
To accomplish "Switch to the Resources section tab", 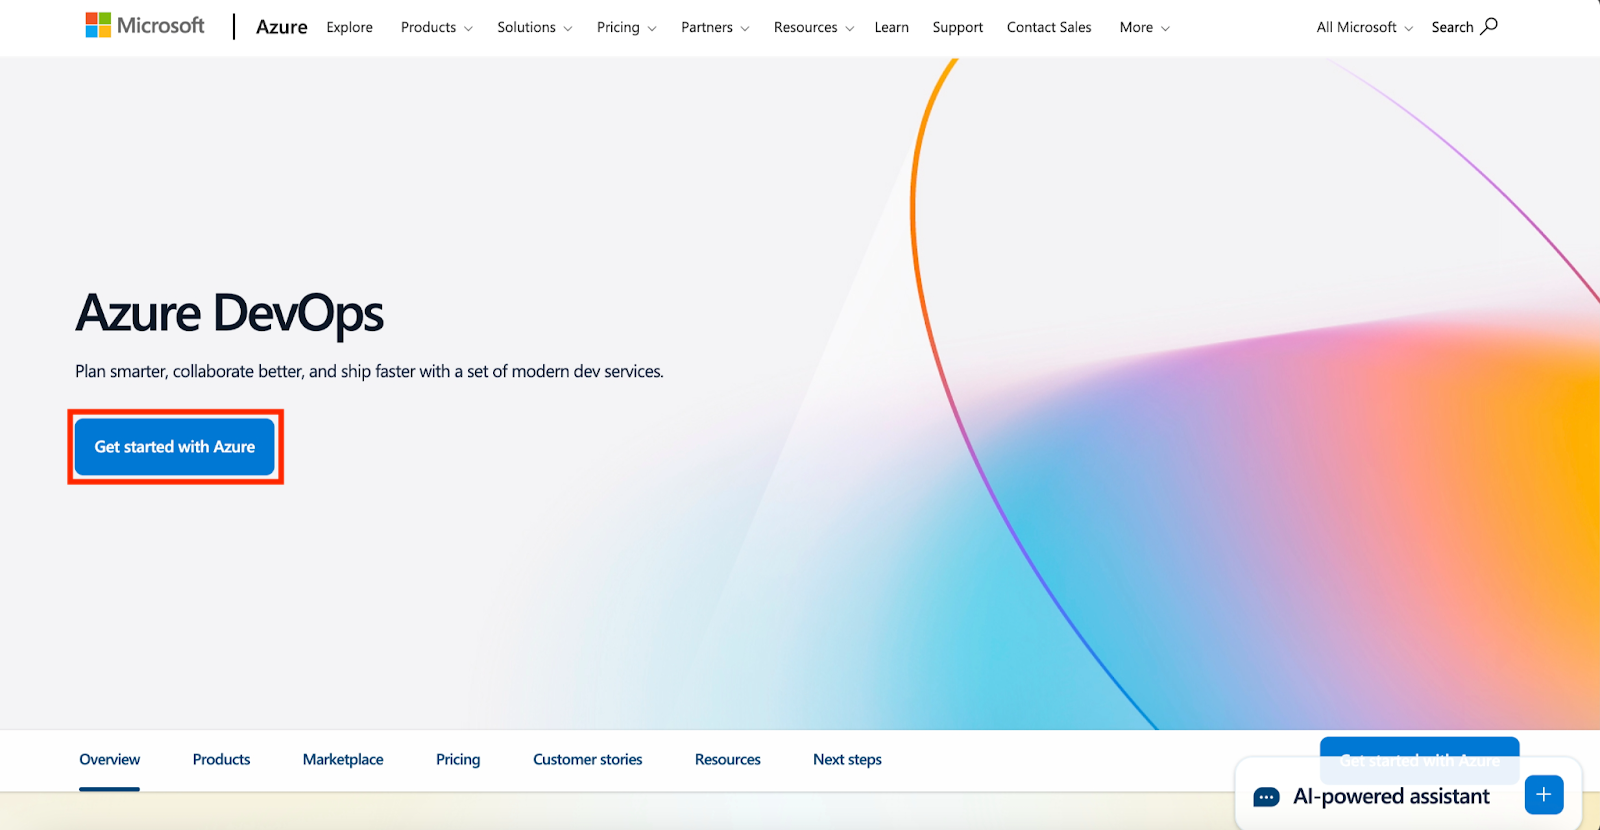I will tap(728, 760).
